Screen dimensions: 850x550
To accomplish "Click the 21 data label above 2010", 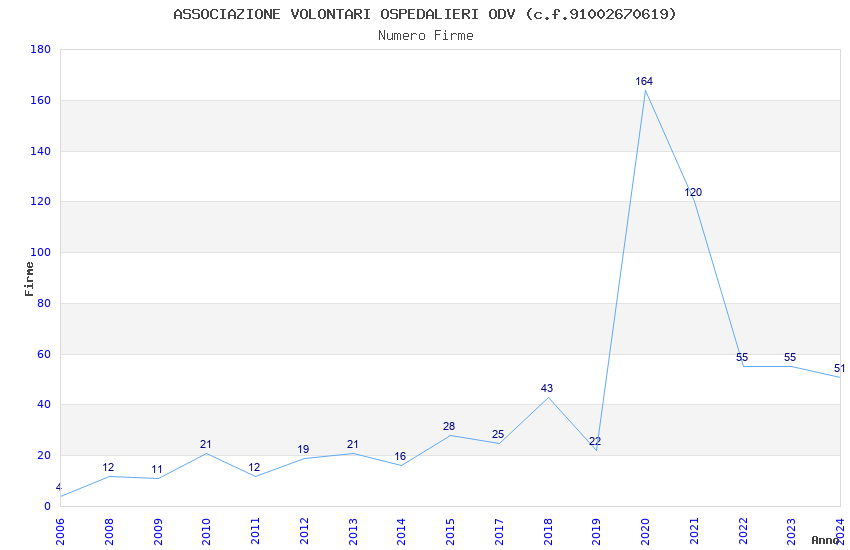I will point(205,444).
